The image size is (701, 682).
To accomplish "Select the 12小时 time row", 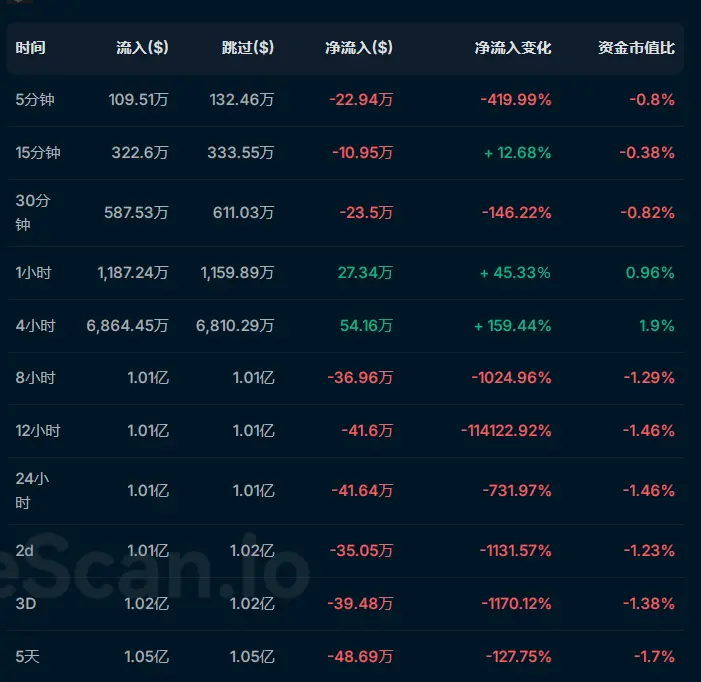I will click(x=346, y=431).
